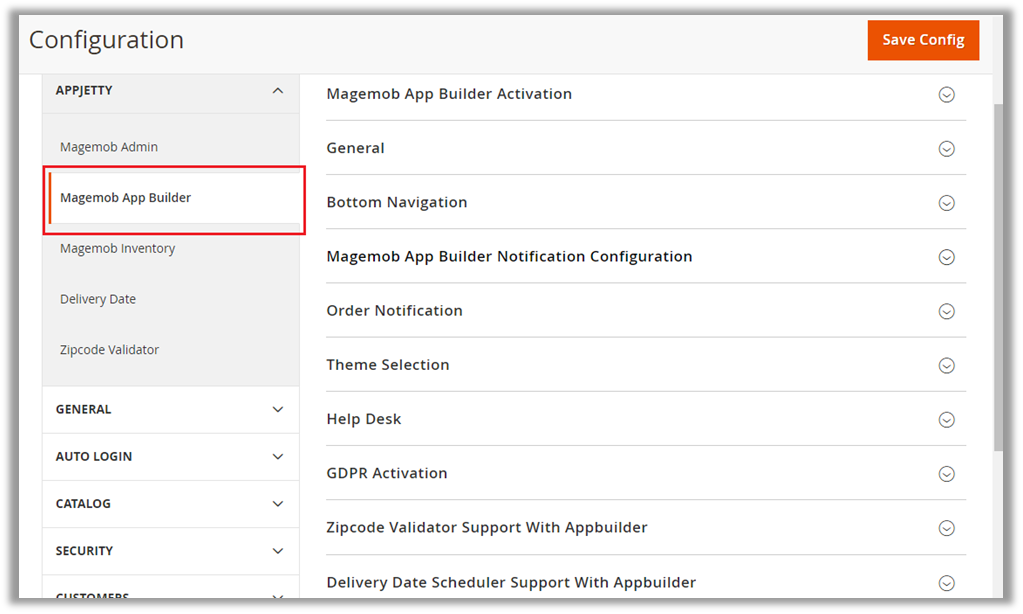Select Magemob App Builder menu item

126,198
